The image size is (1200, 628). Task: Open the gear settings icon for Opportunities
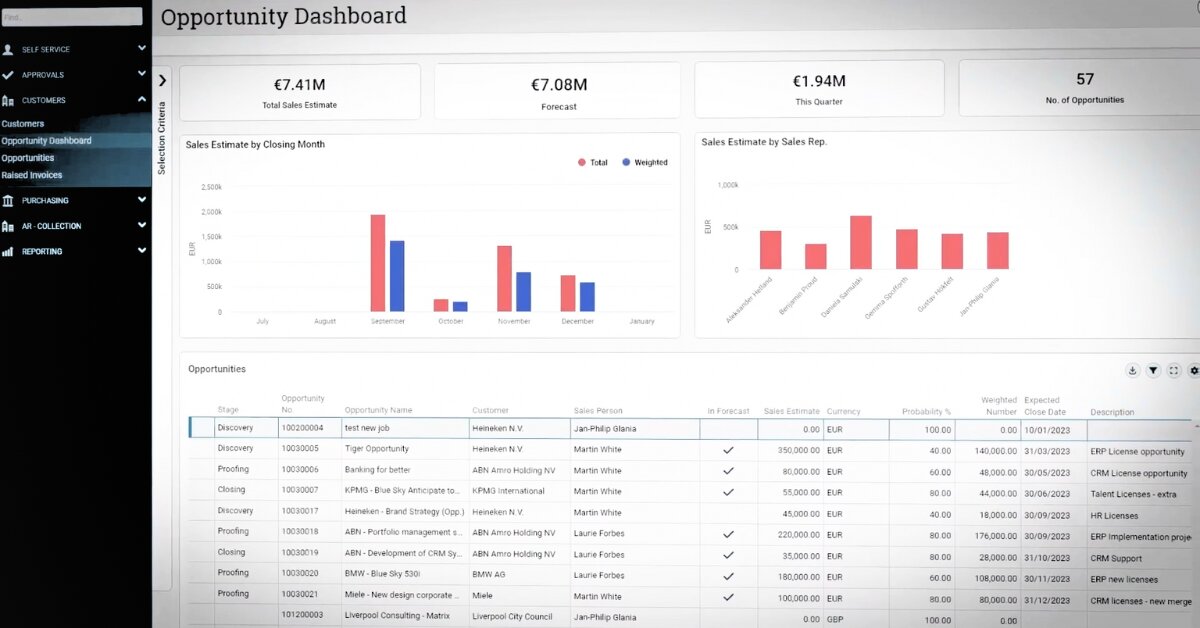pyautogui.click(x=1194, y=371)
